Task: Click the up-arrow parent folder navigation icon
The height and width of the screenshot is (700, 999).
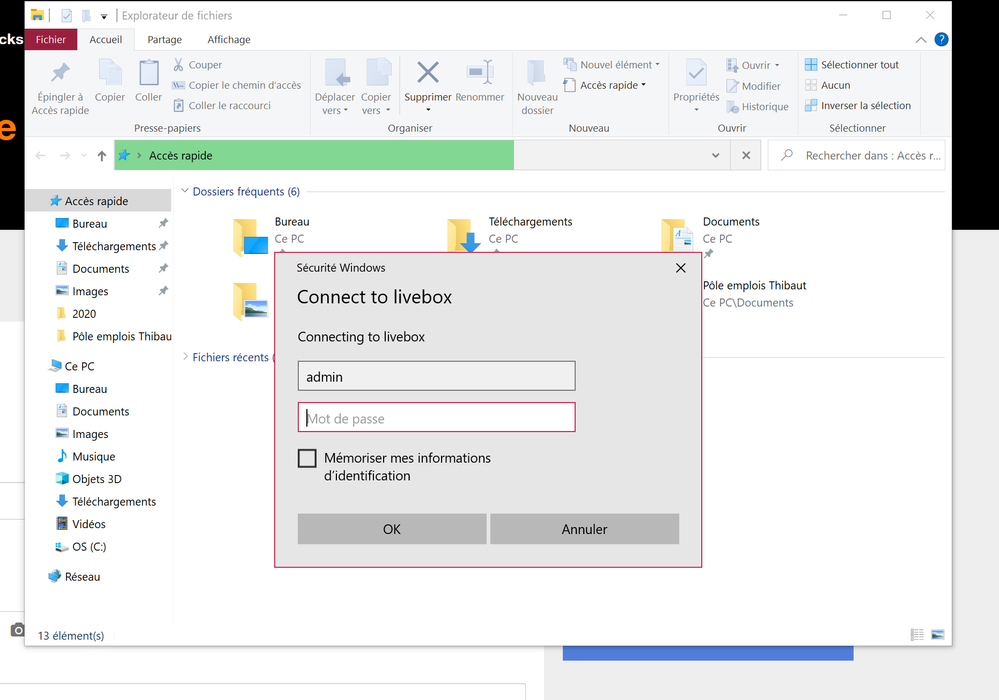Action: [102, 156]
